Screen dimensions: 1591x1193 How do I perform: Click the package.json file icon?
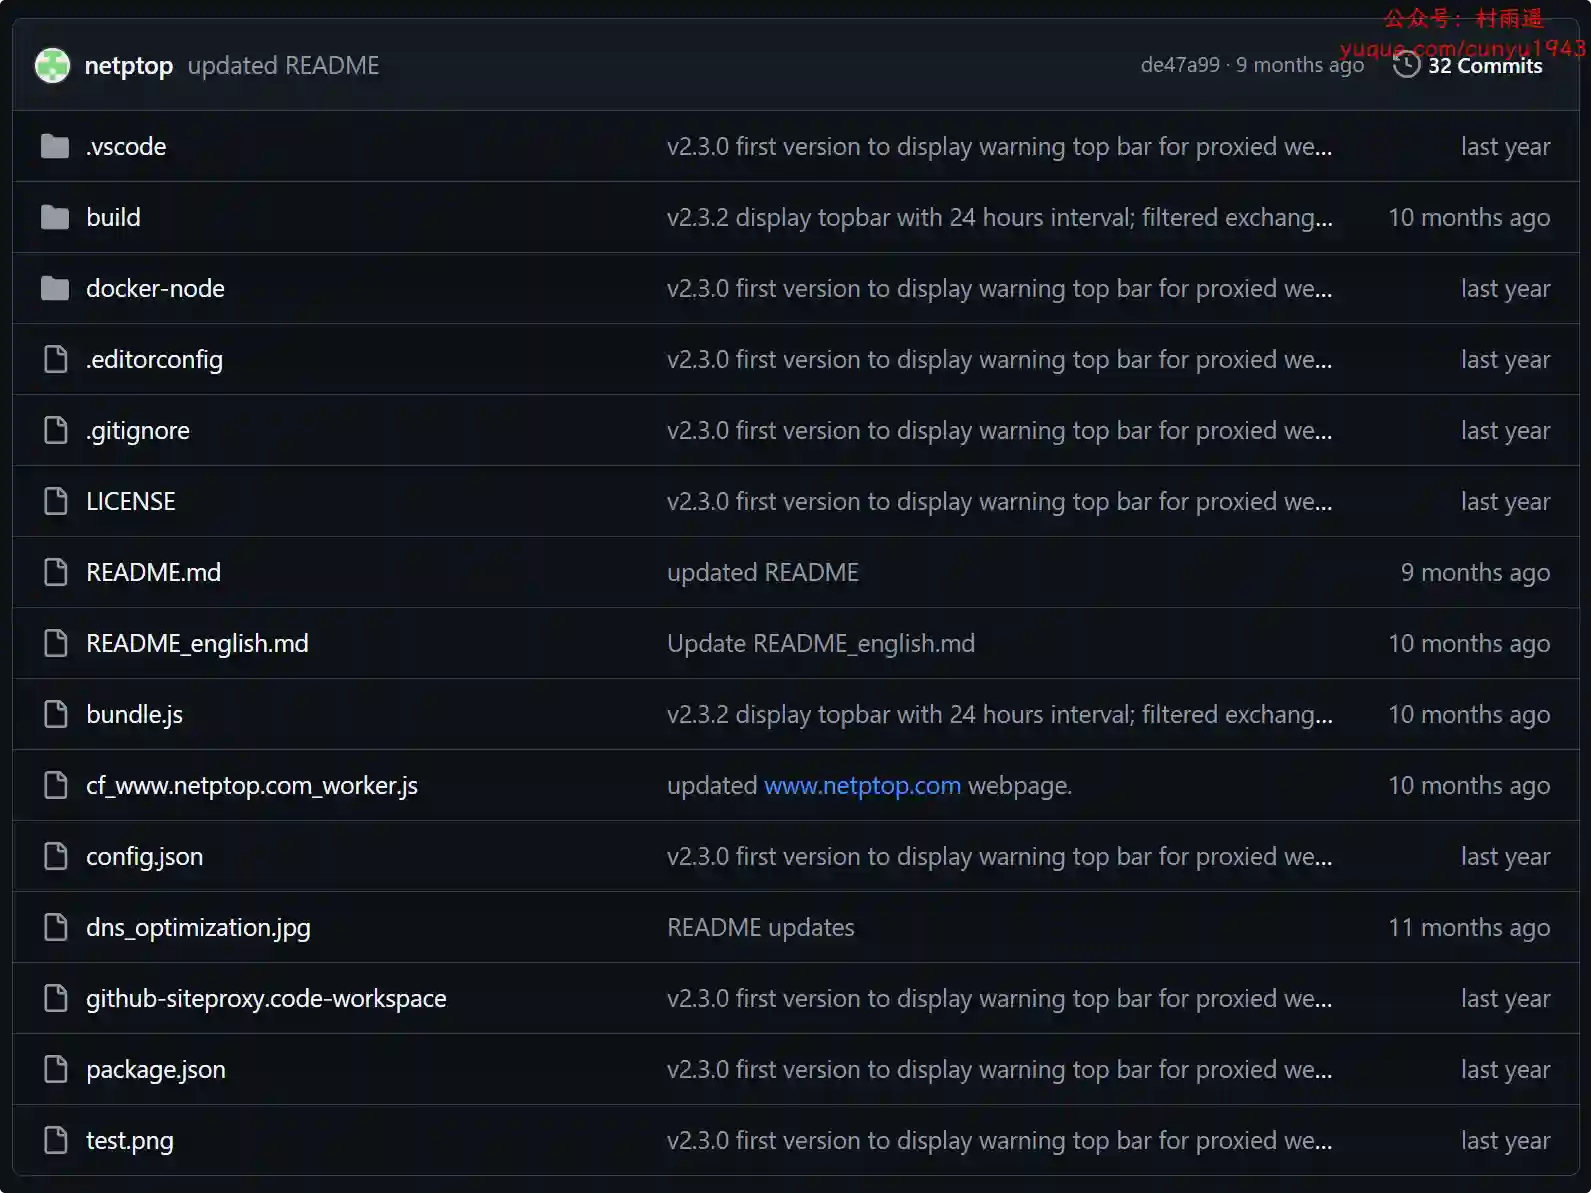pyautogui.click(x=56, y=1069)
